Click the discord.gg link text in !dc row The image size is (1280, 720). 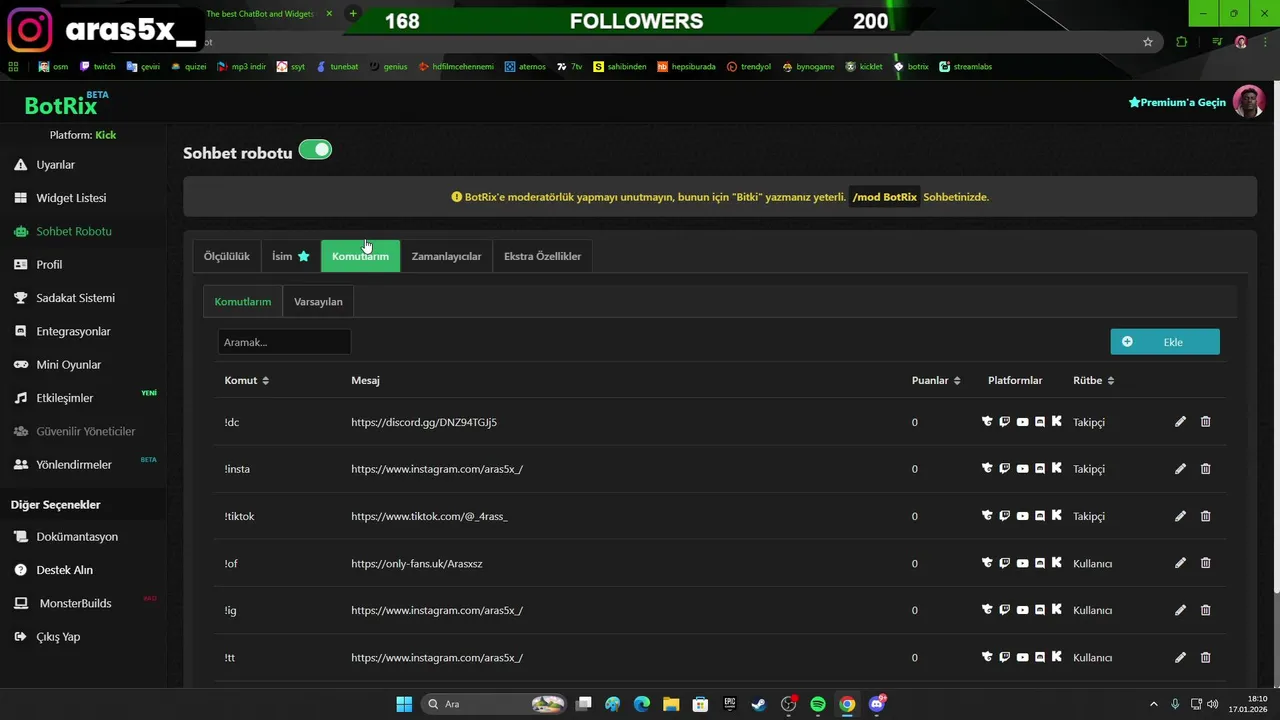coord(424,422)
